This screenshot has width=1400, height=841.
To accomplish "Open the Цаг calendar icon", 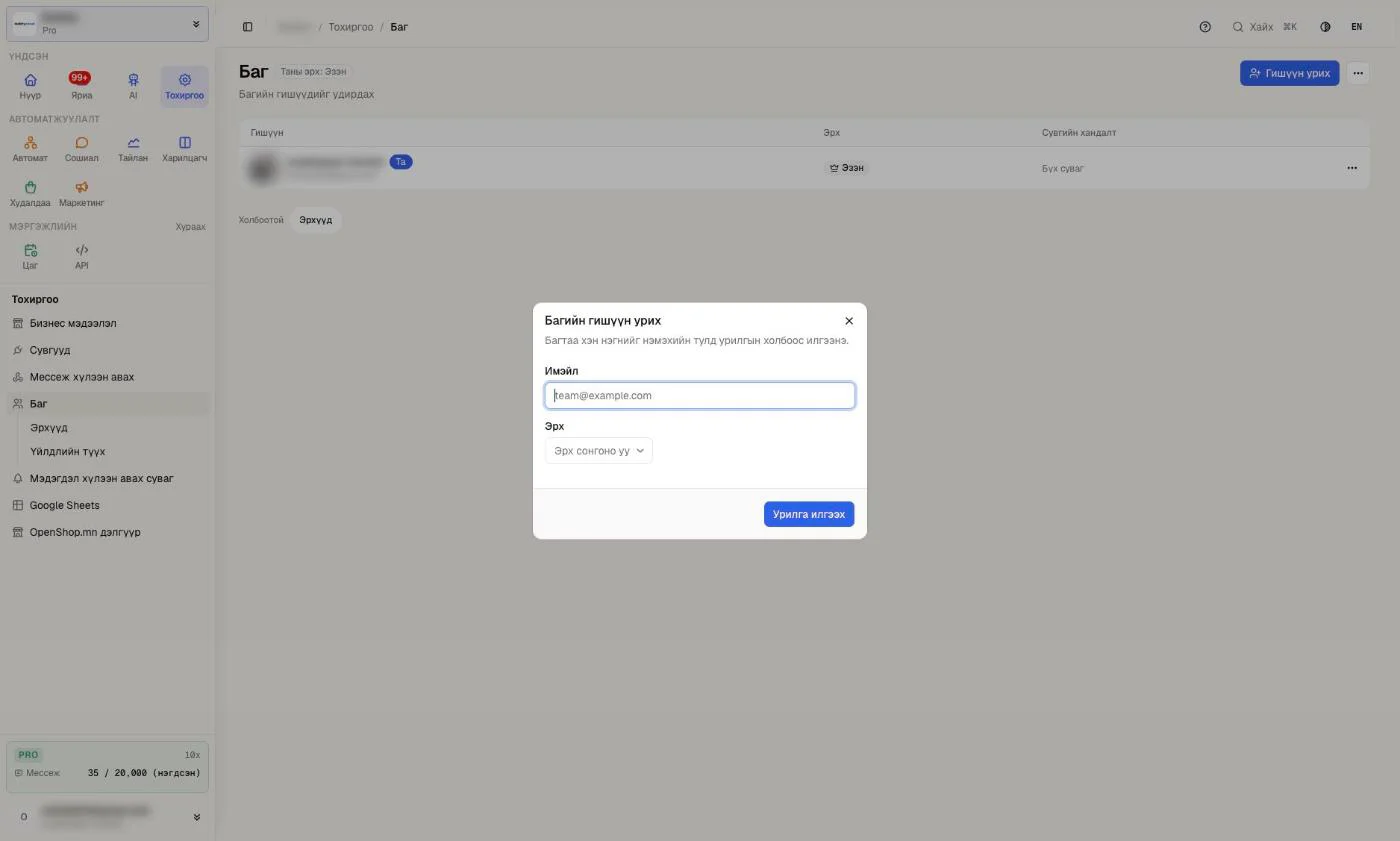I will click(30, 257).
